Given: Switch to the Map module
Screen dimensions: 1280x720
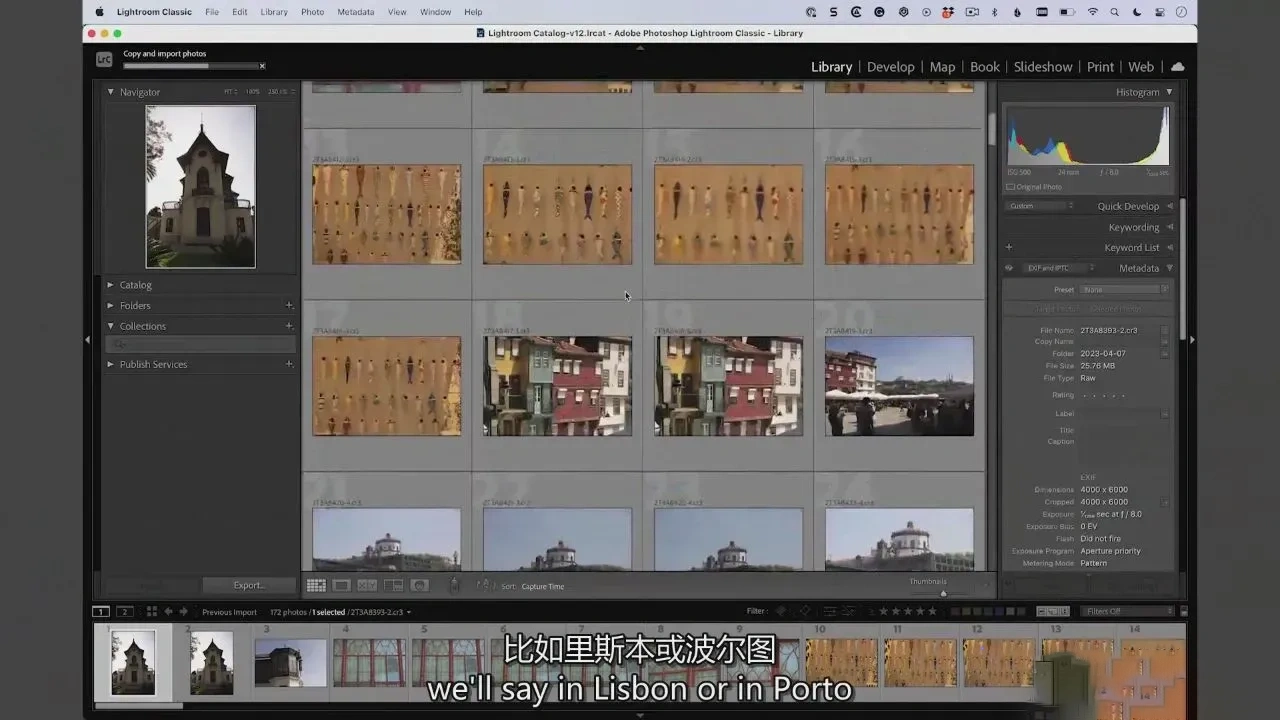Looking at the screenshot, I should pos(942,67).
